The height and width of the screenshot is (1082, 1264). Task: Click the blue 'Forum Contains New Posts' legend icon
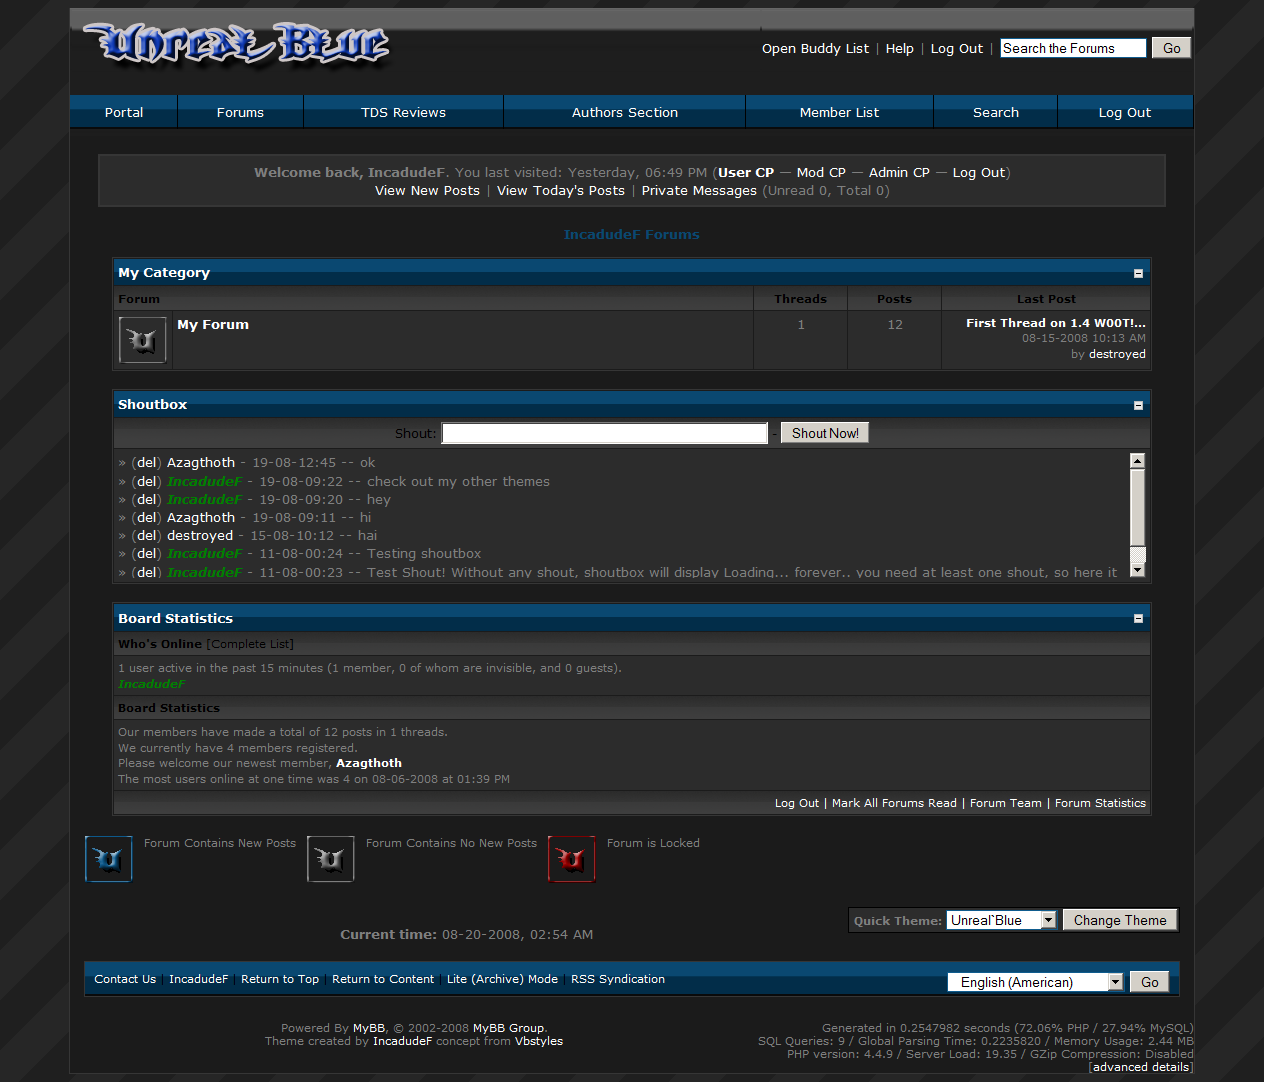tap(109, 859)
